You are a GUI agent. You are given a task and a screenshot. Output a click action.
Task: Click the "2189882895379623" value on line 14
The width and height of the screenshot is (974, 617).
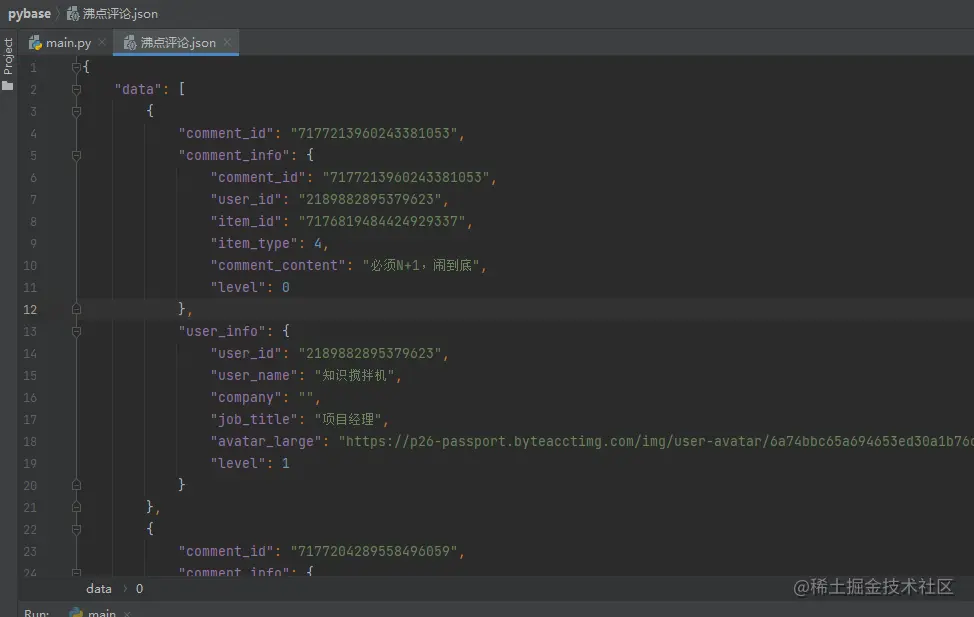tap(370, 353)
